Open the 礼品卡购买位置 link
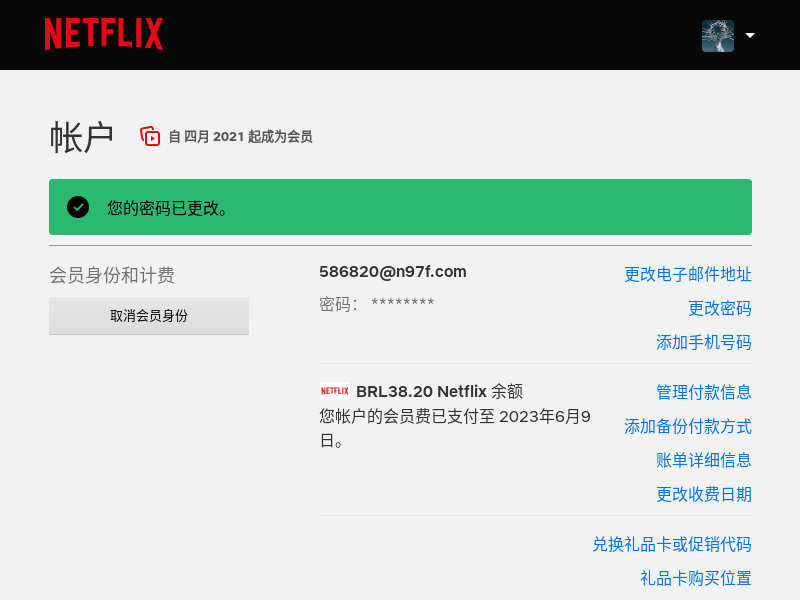Screen dimensions: 800x600 point(696,579)
